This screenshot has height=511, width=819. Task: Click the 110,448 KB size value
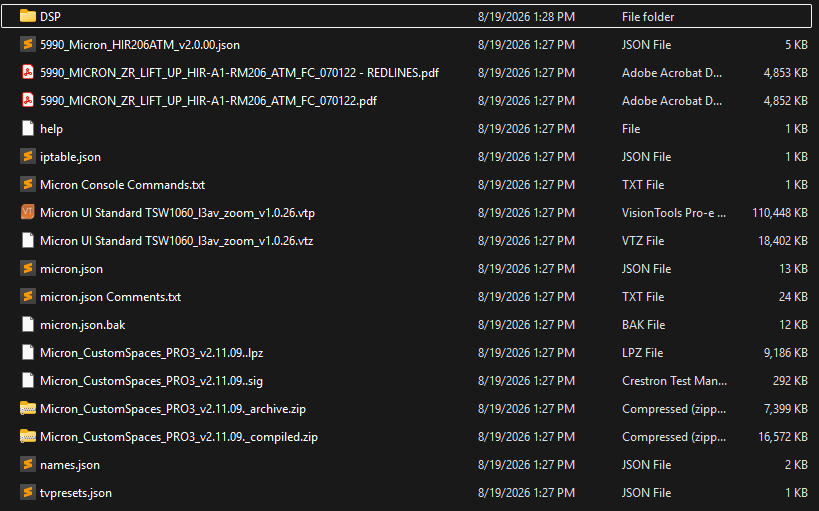(780, 213)
